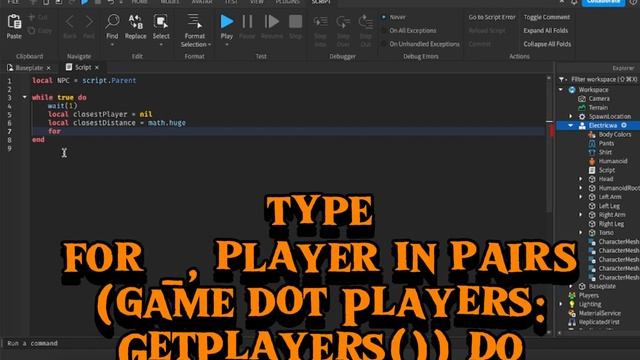Click Go to Script Error

point(492,17)
